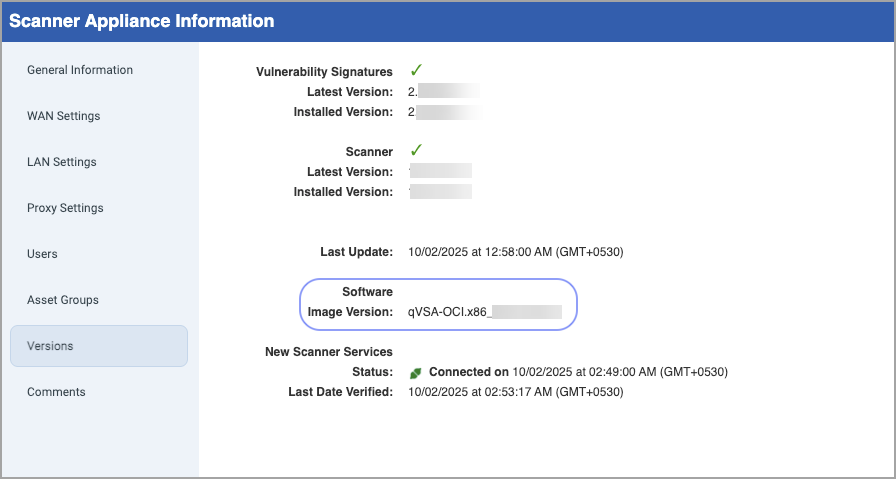The height and width of the screenshot is (479, 896).
Task: Click the Image Version value qVSA-OCI.x86
Action: point(484,312)
